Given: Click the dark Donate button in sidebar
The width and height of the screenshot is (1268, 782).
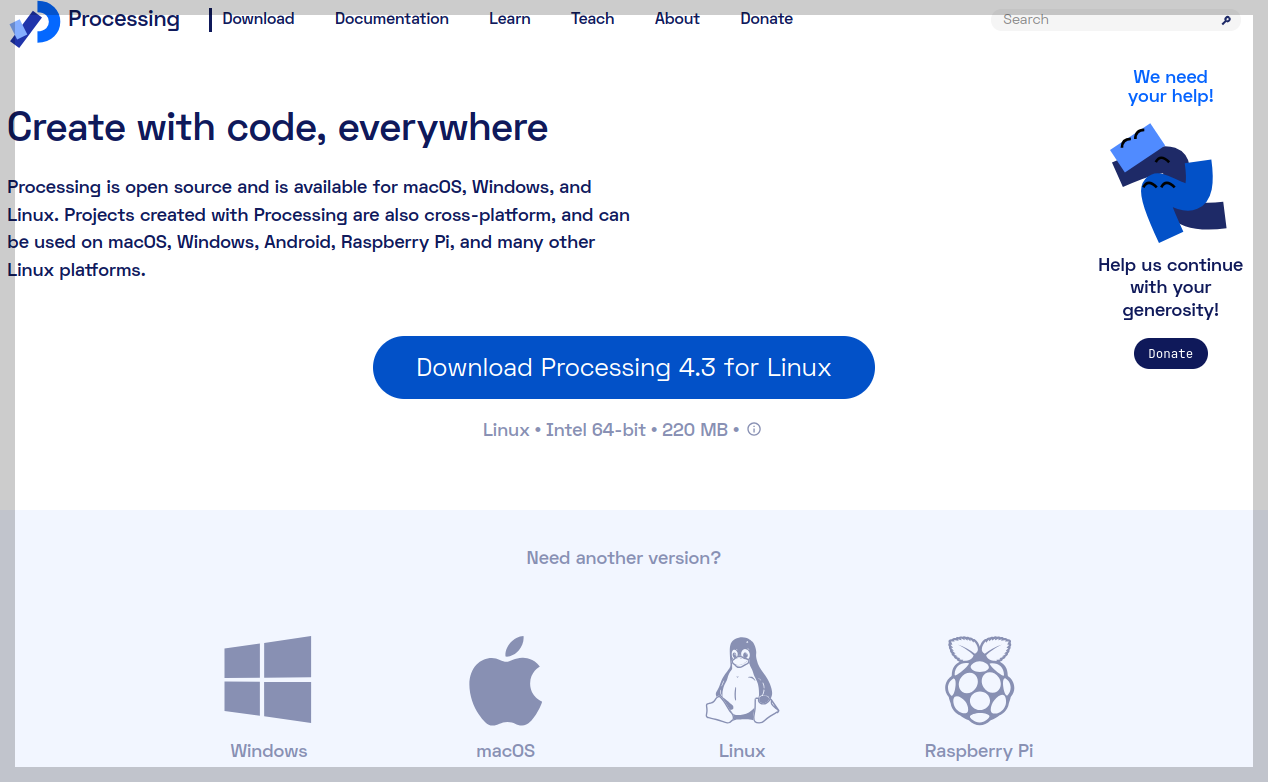Looking at the screenshot, I should [1171, 354].
